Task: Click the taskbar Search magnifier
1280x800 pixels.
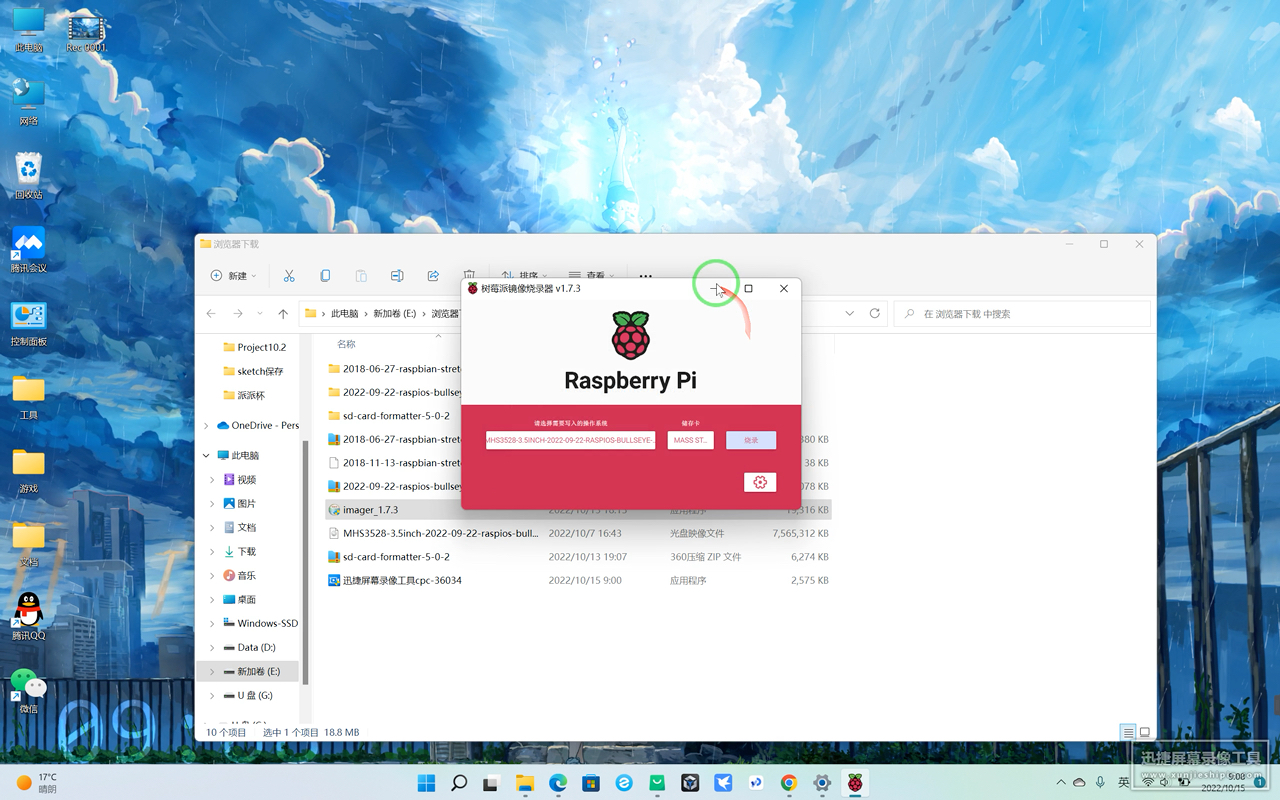Action: [459, 783]
